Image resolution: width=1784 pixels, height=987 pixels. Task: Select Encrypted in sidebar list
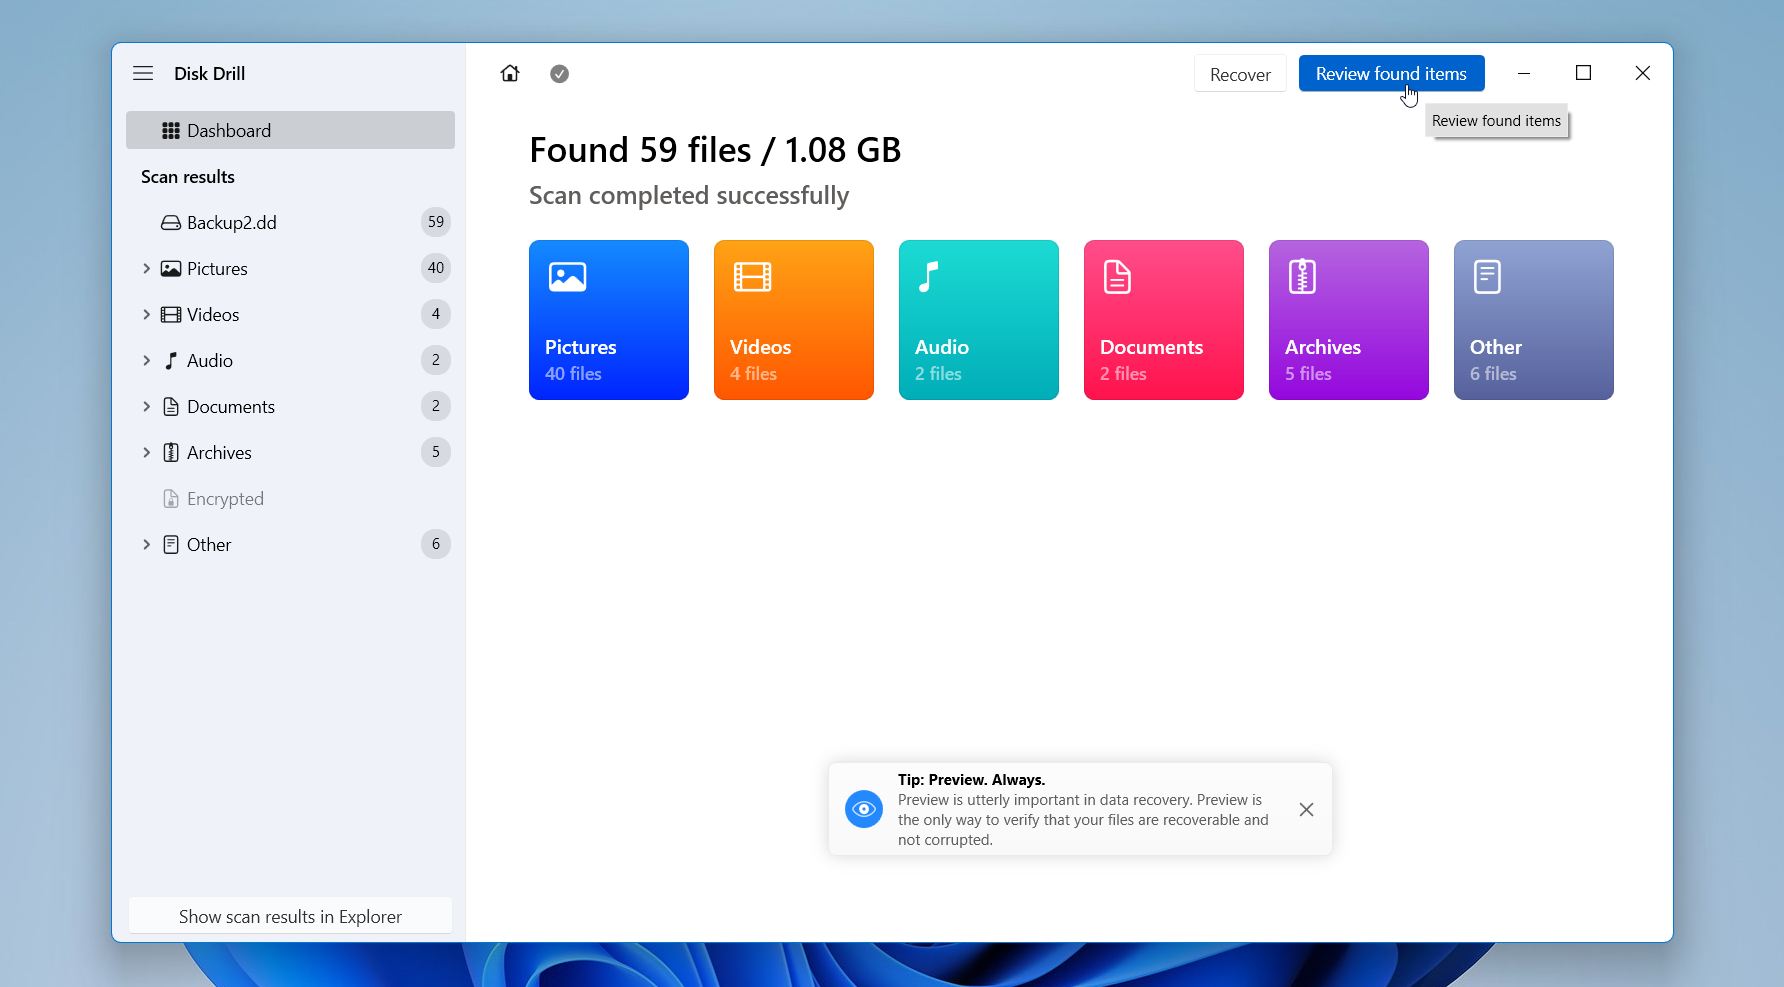(290, 498)
